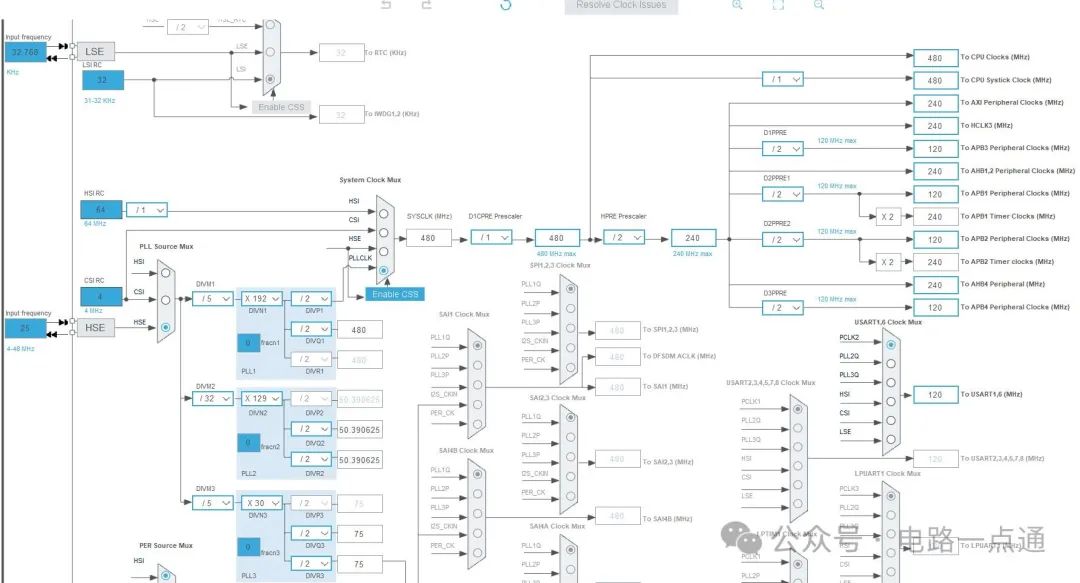The width and height of the screenshot is (1080, 583).
Task: Select HSI in the PLL Source Mux
Action: point(165,273)
